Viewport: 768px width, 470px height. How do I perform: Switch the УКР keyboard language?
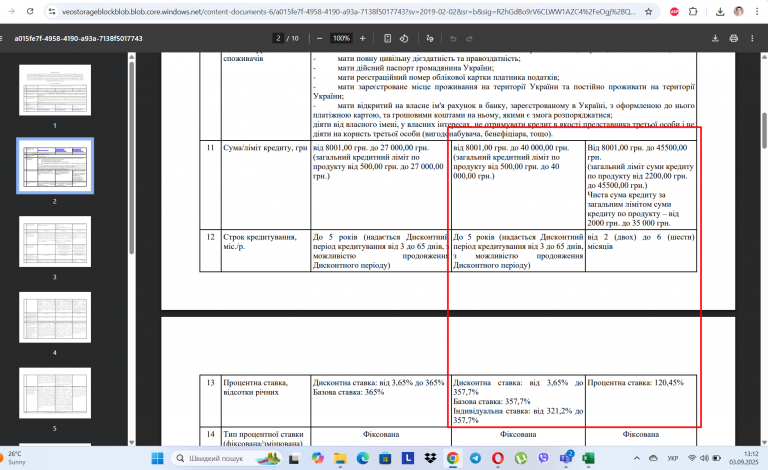(x=672, y=458)
